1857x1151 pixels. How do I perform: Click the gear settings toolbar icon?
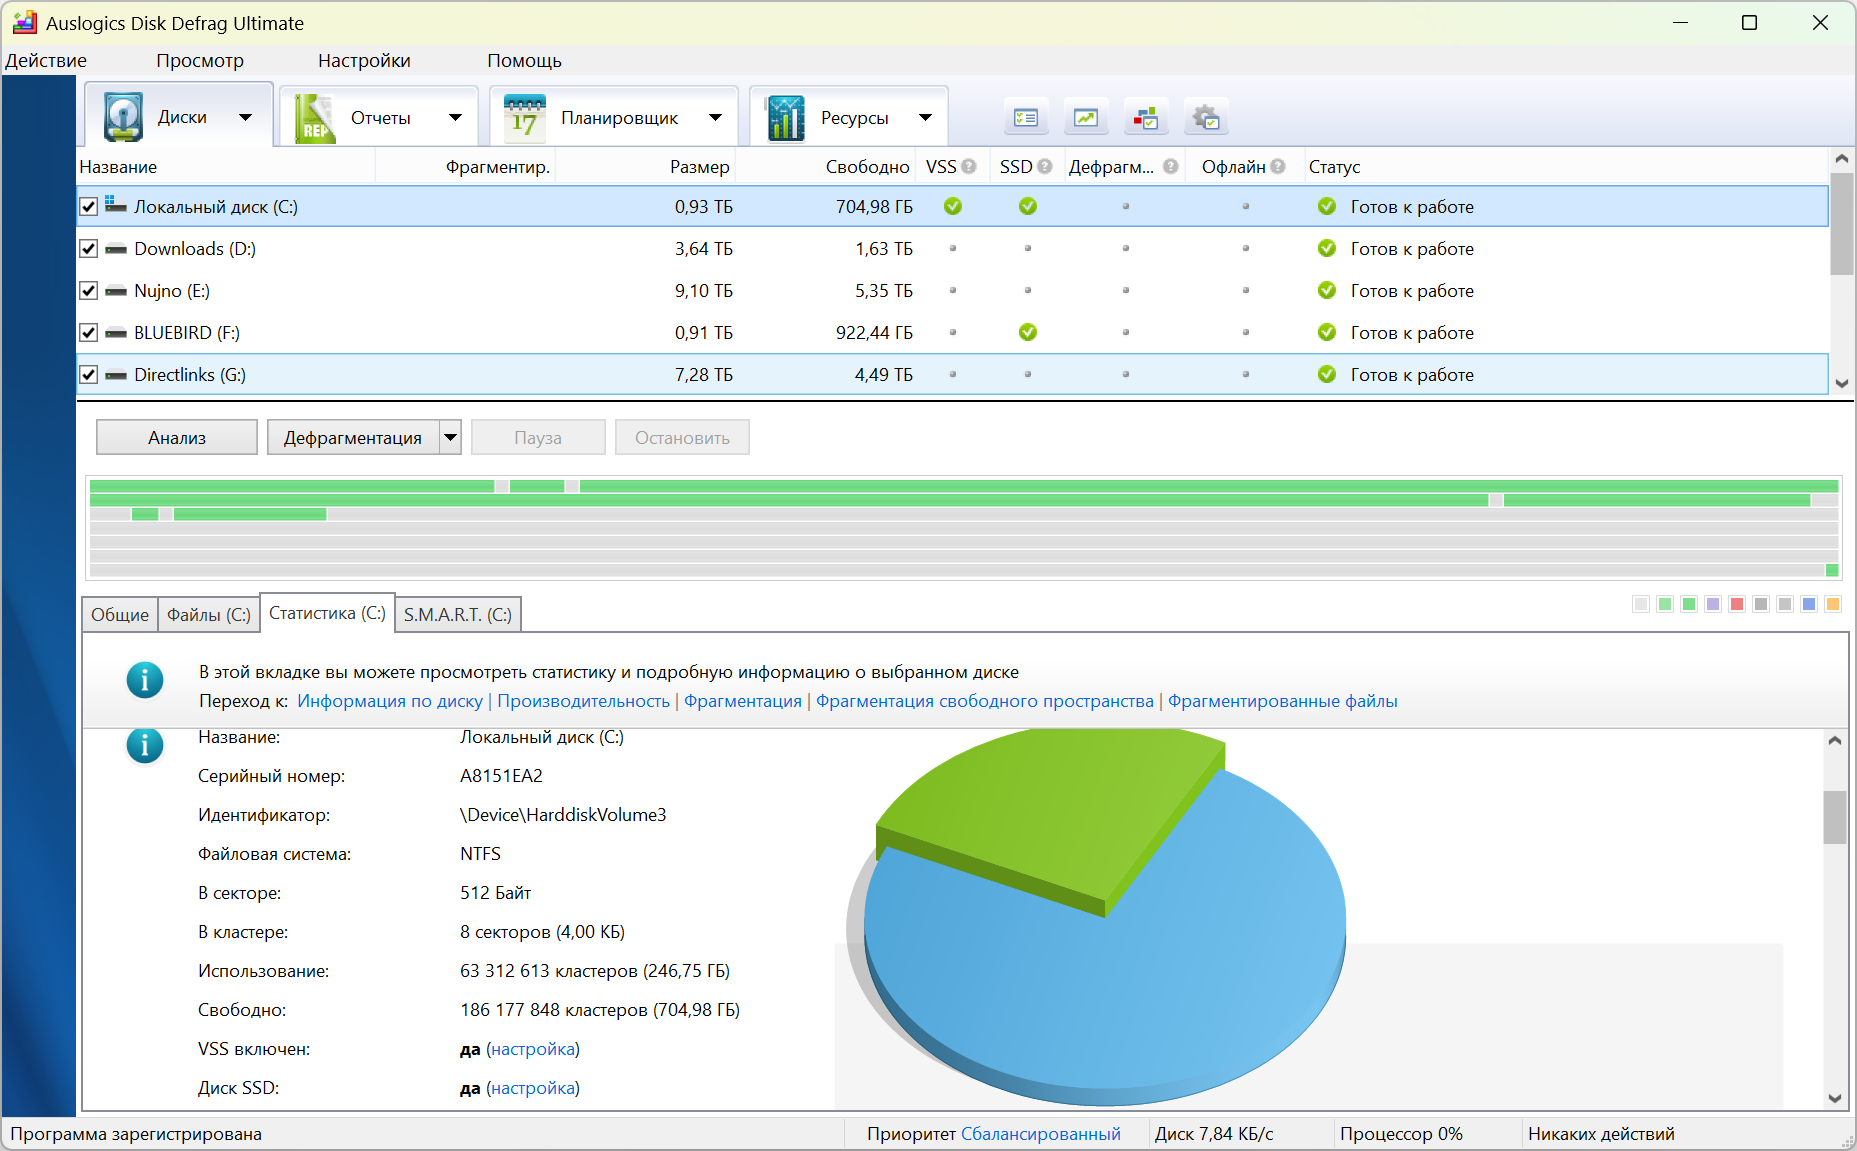[x=1206, y=118]
